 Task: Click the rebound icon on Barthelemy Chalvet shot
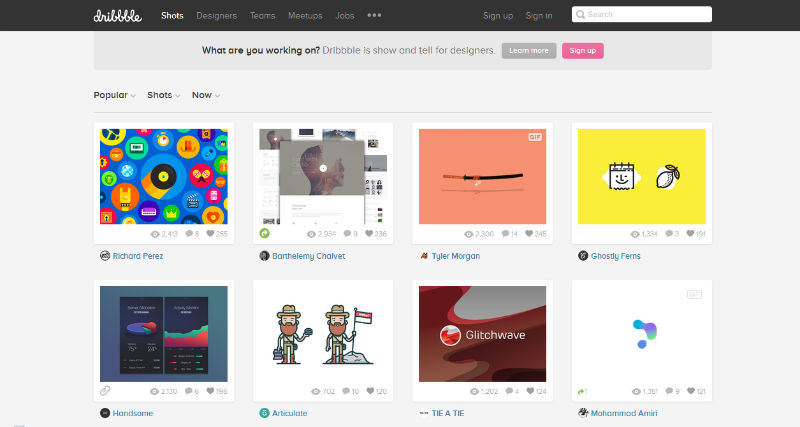coord(263,233)
